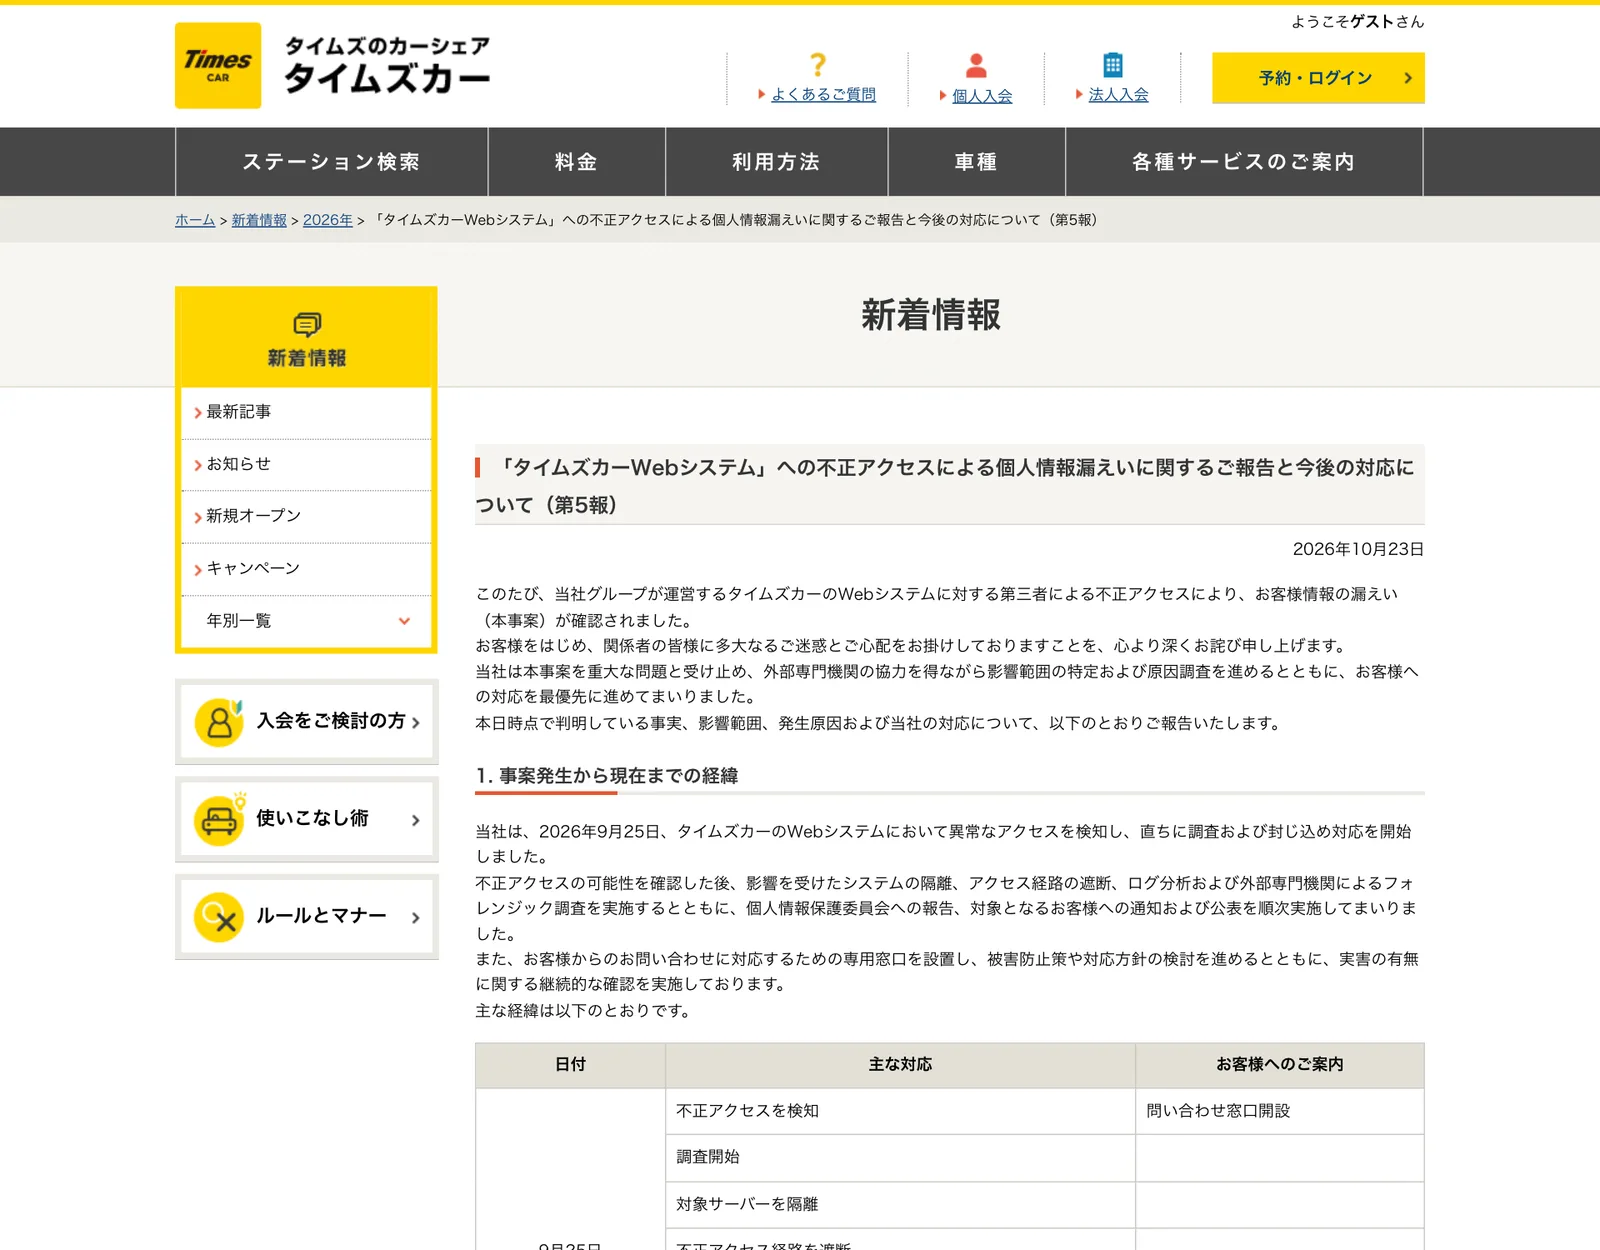This screenshot has height=1250, width=1600.
Task: Click the 予約・ログイン button
Action: 1318,78
